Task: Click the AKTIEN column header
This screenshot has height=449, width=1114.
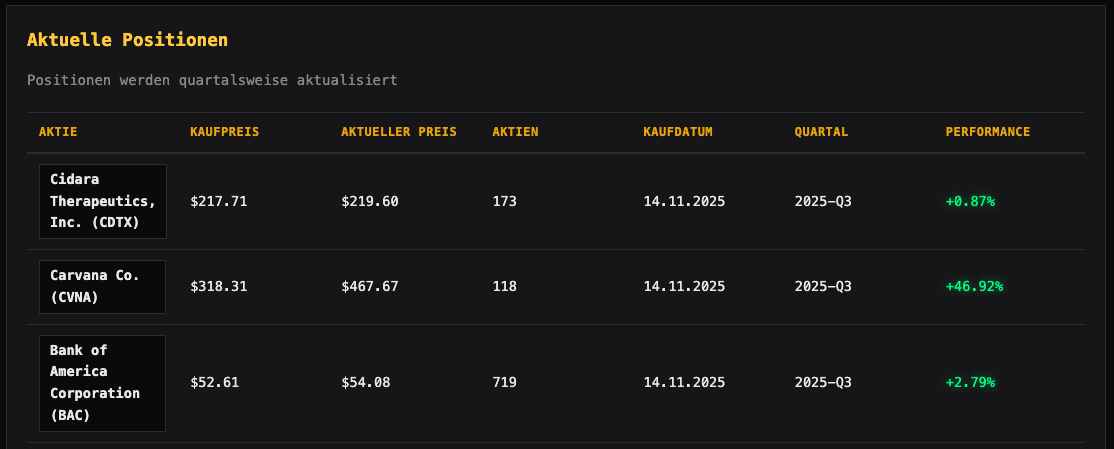Action: pyautogui.click(x=515, y=132)
